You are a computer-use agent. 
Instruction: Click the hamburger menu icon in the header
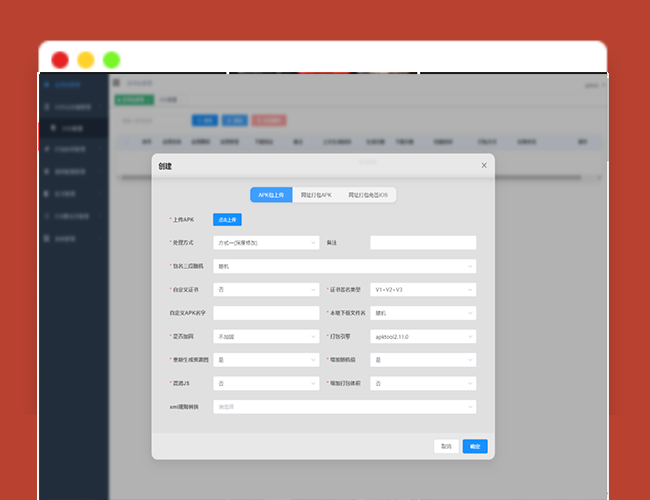click(x=116, y=83)
